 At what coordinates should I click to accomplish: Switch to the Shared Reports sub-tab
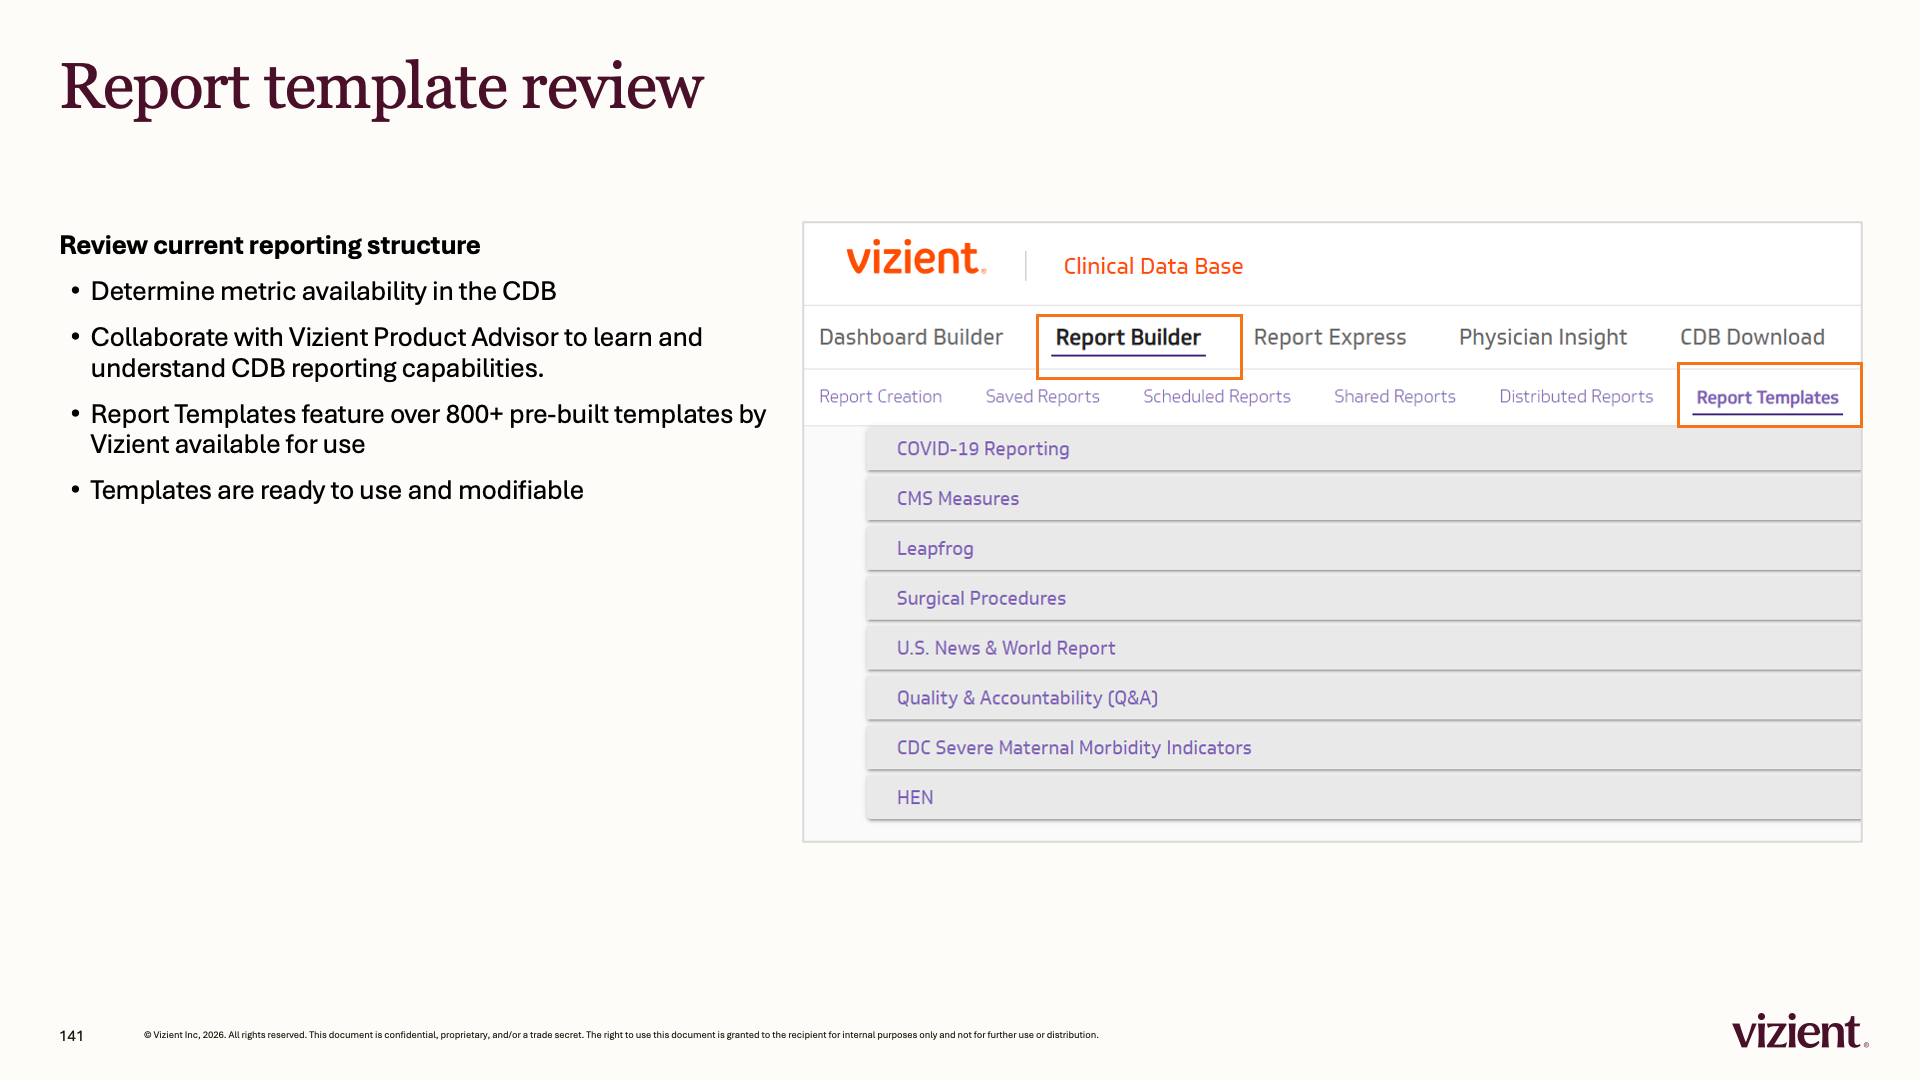(1395, 396)
